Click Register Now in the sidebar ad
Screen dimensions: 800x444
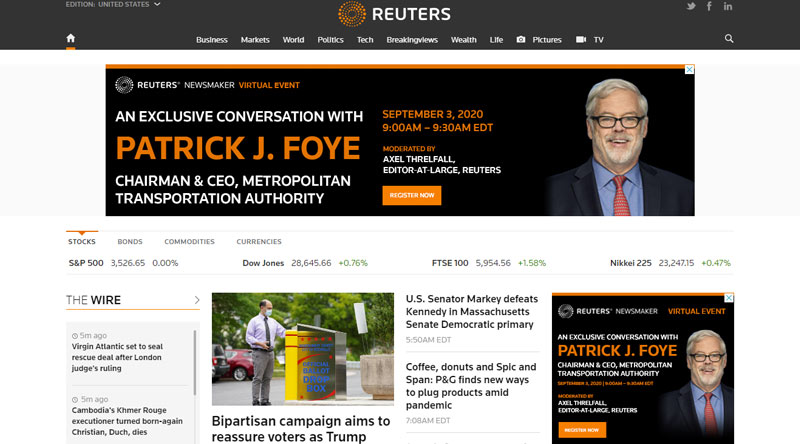[582, 430]
